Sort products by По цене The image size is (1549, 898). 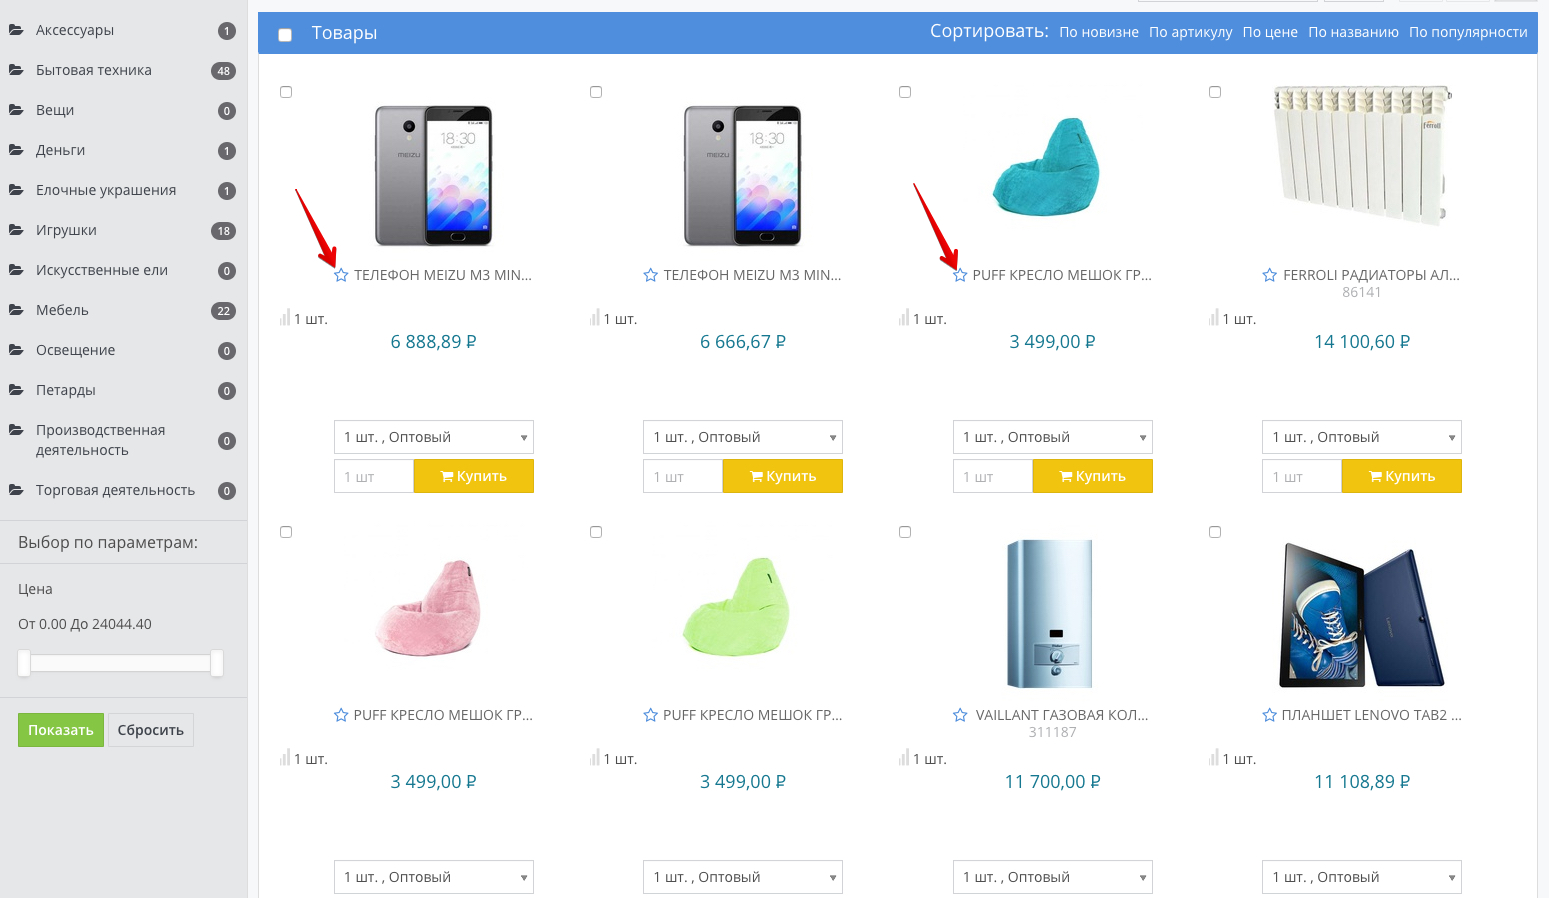pos(1270,32)
